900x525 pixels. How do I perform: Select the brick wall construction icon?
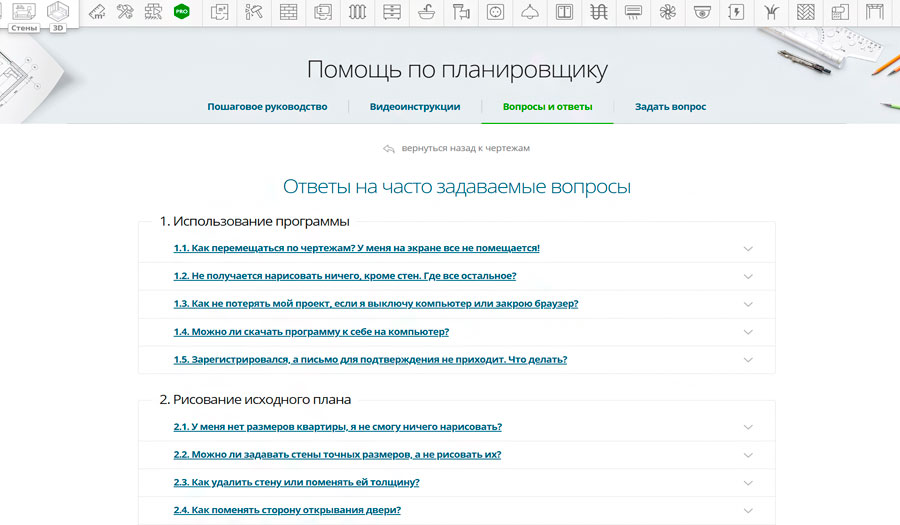288,12
